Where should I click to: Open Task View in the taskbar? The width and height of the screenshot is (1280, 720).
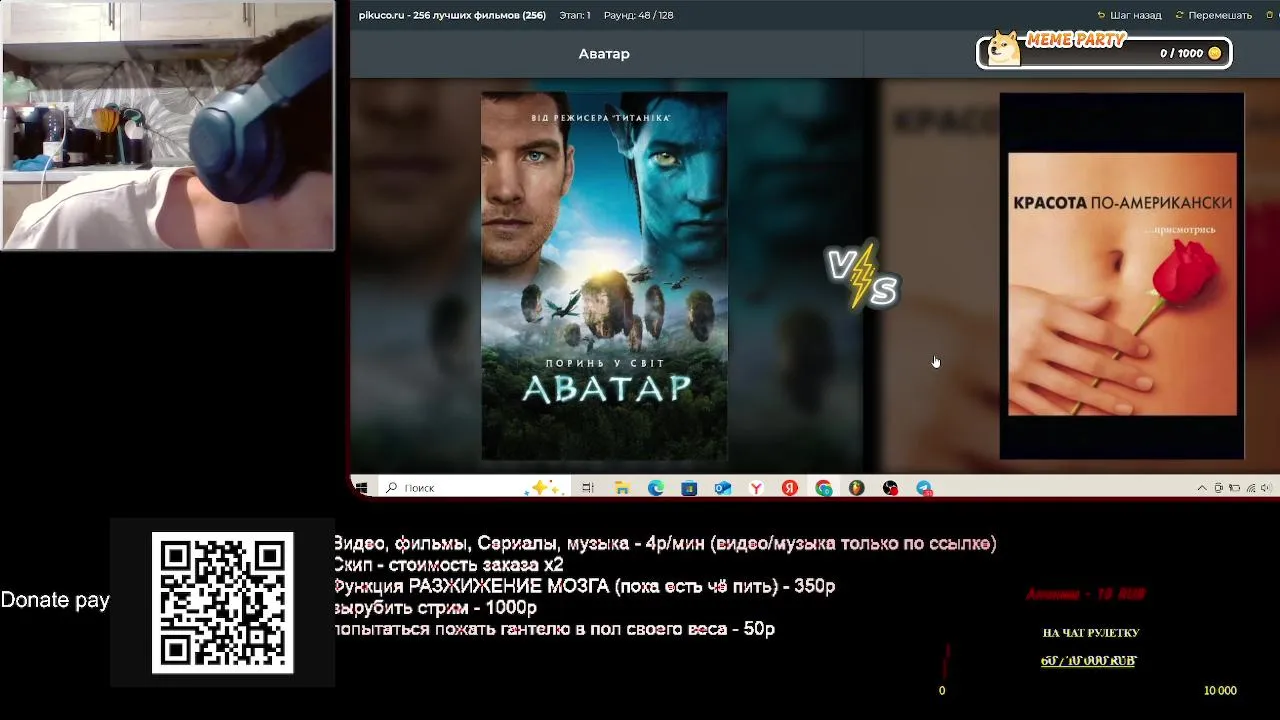point(588,488)
